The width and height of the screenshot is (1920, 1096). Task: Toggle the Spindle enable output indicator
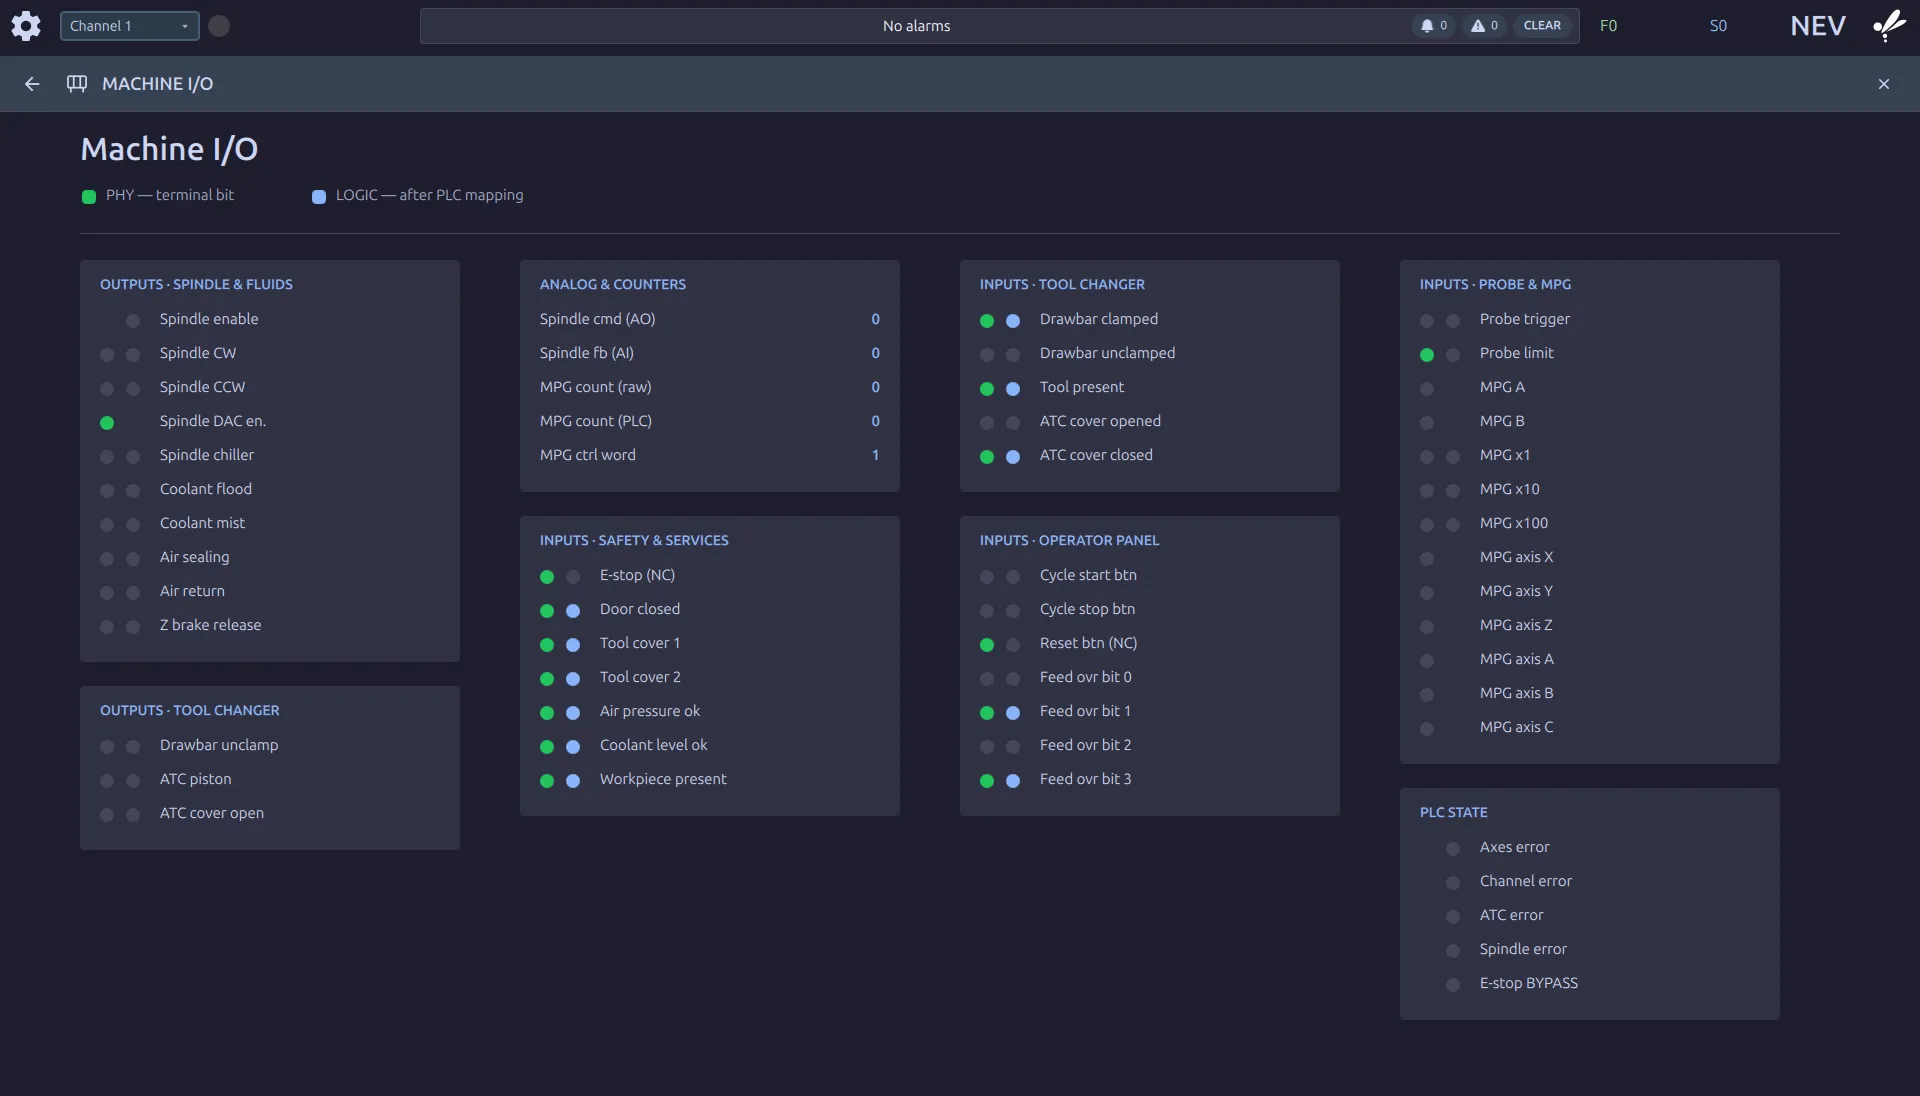(x=133, y=321)
